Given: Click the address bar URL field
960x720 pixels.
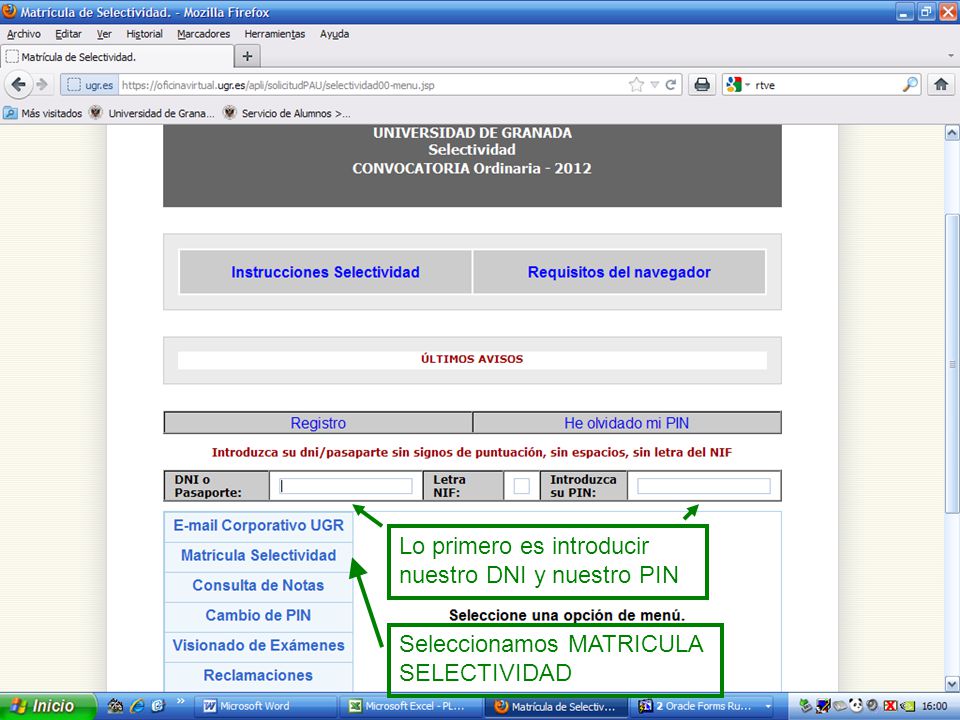Looking at the screenshot, I should click(x=373, y=85).
